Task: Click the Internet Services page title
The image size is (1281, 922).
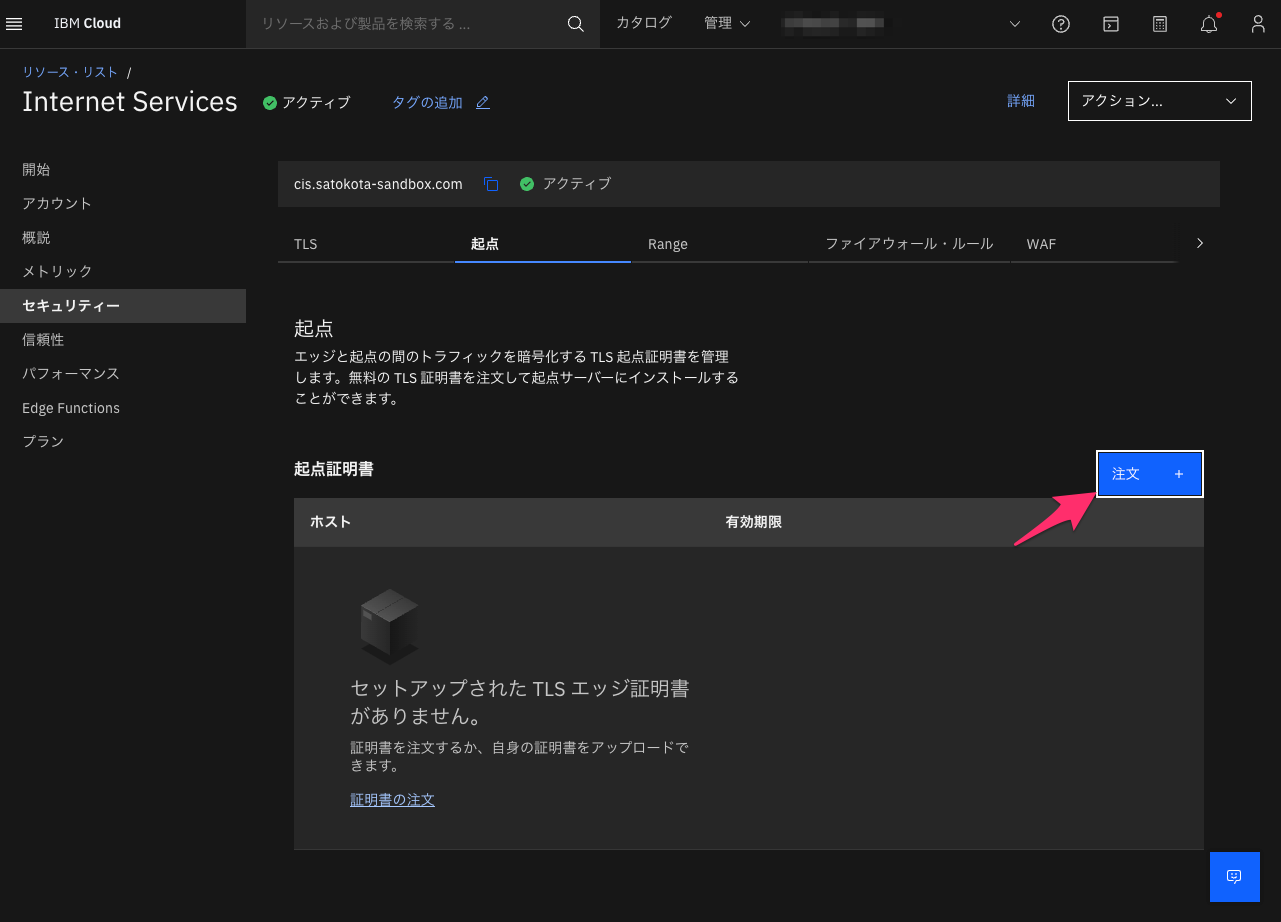Action: pyautogui.click(x=130, y=102)
